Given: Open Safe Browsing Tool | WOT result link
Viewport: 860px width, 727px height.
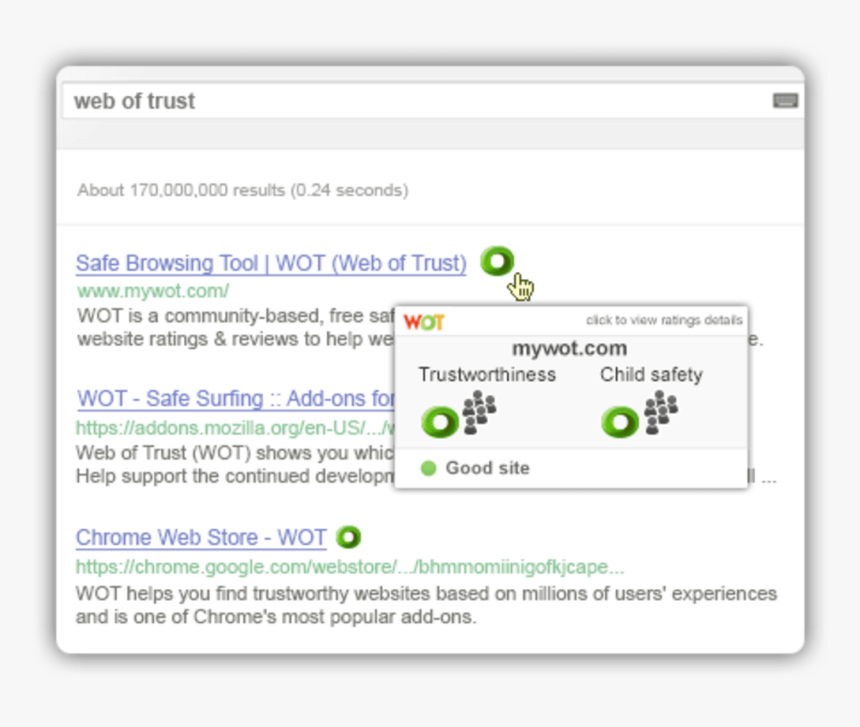Looking at the screenshot, I should 271,263.
